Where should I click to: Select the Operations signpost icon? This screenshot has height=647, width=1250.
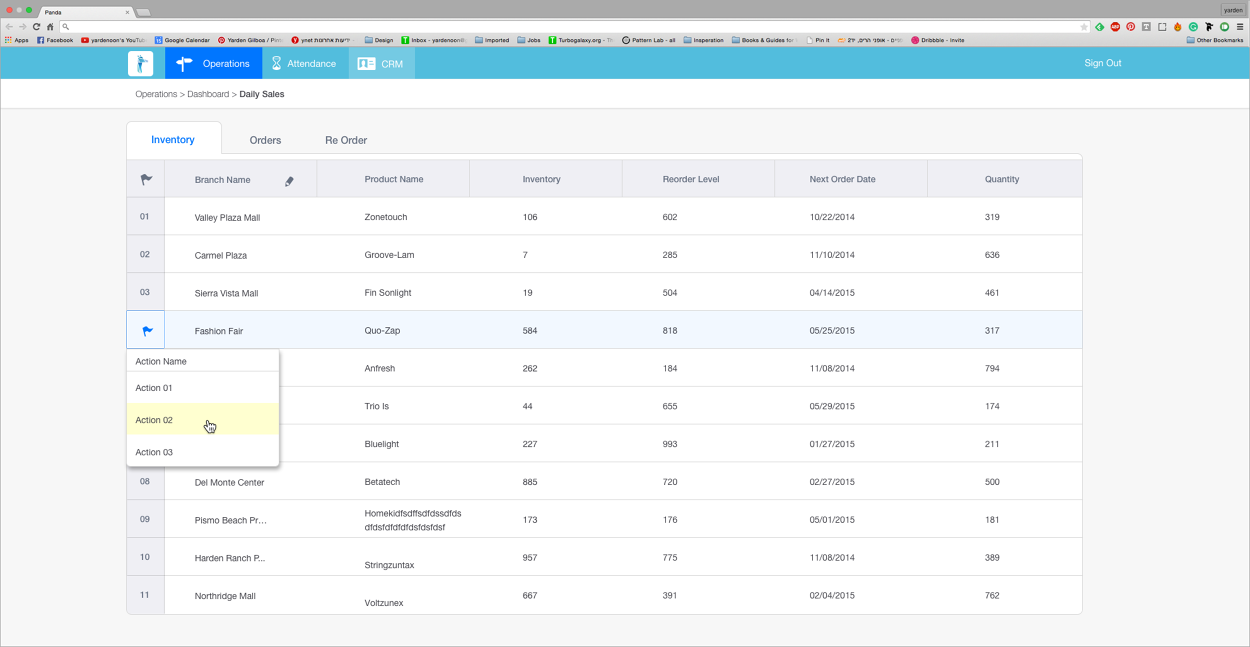183,62
